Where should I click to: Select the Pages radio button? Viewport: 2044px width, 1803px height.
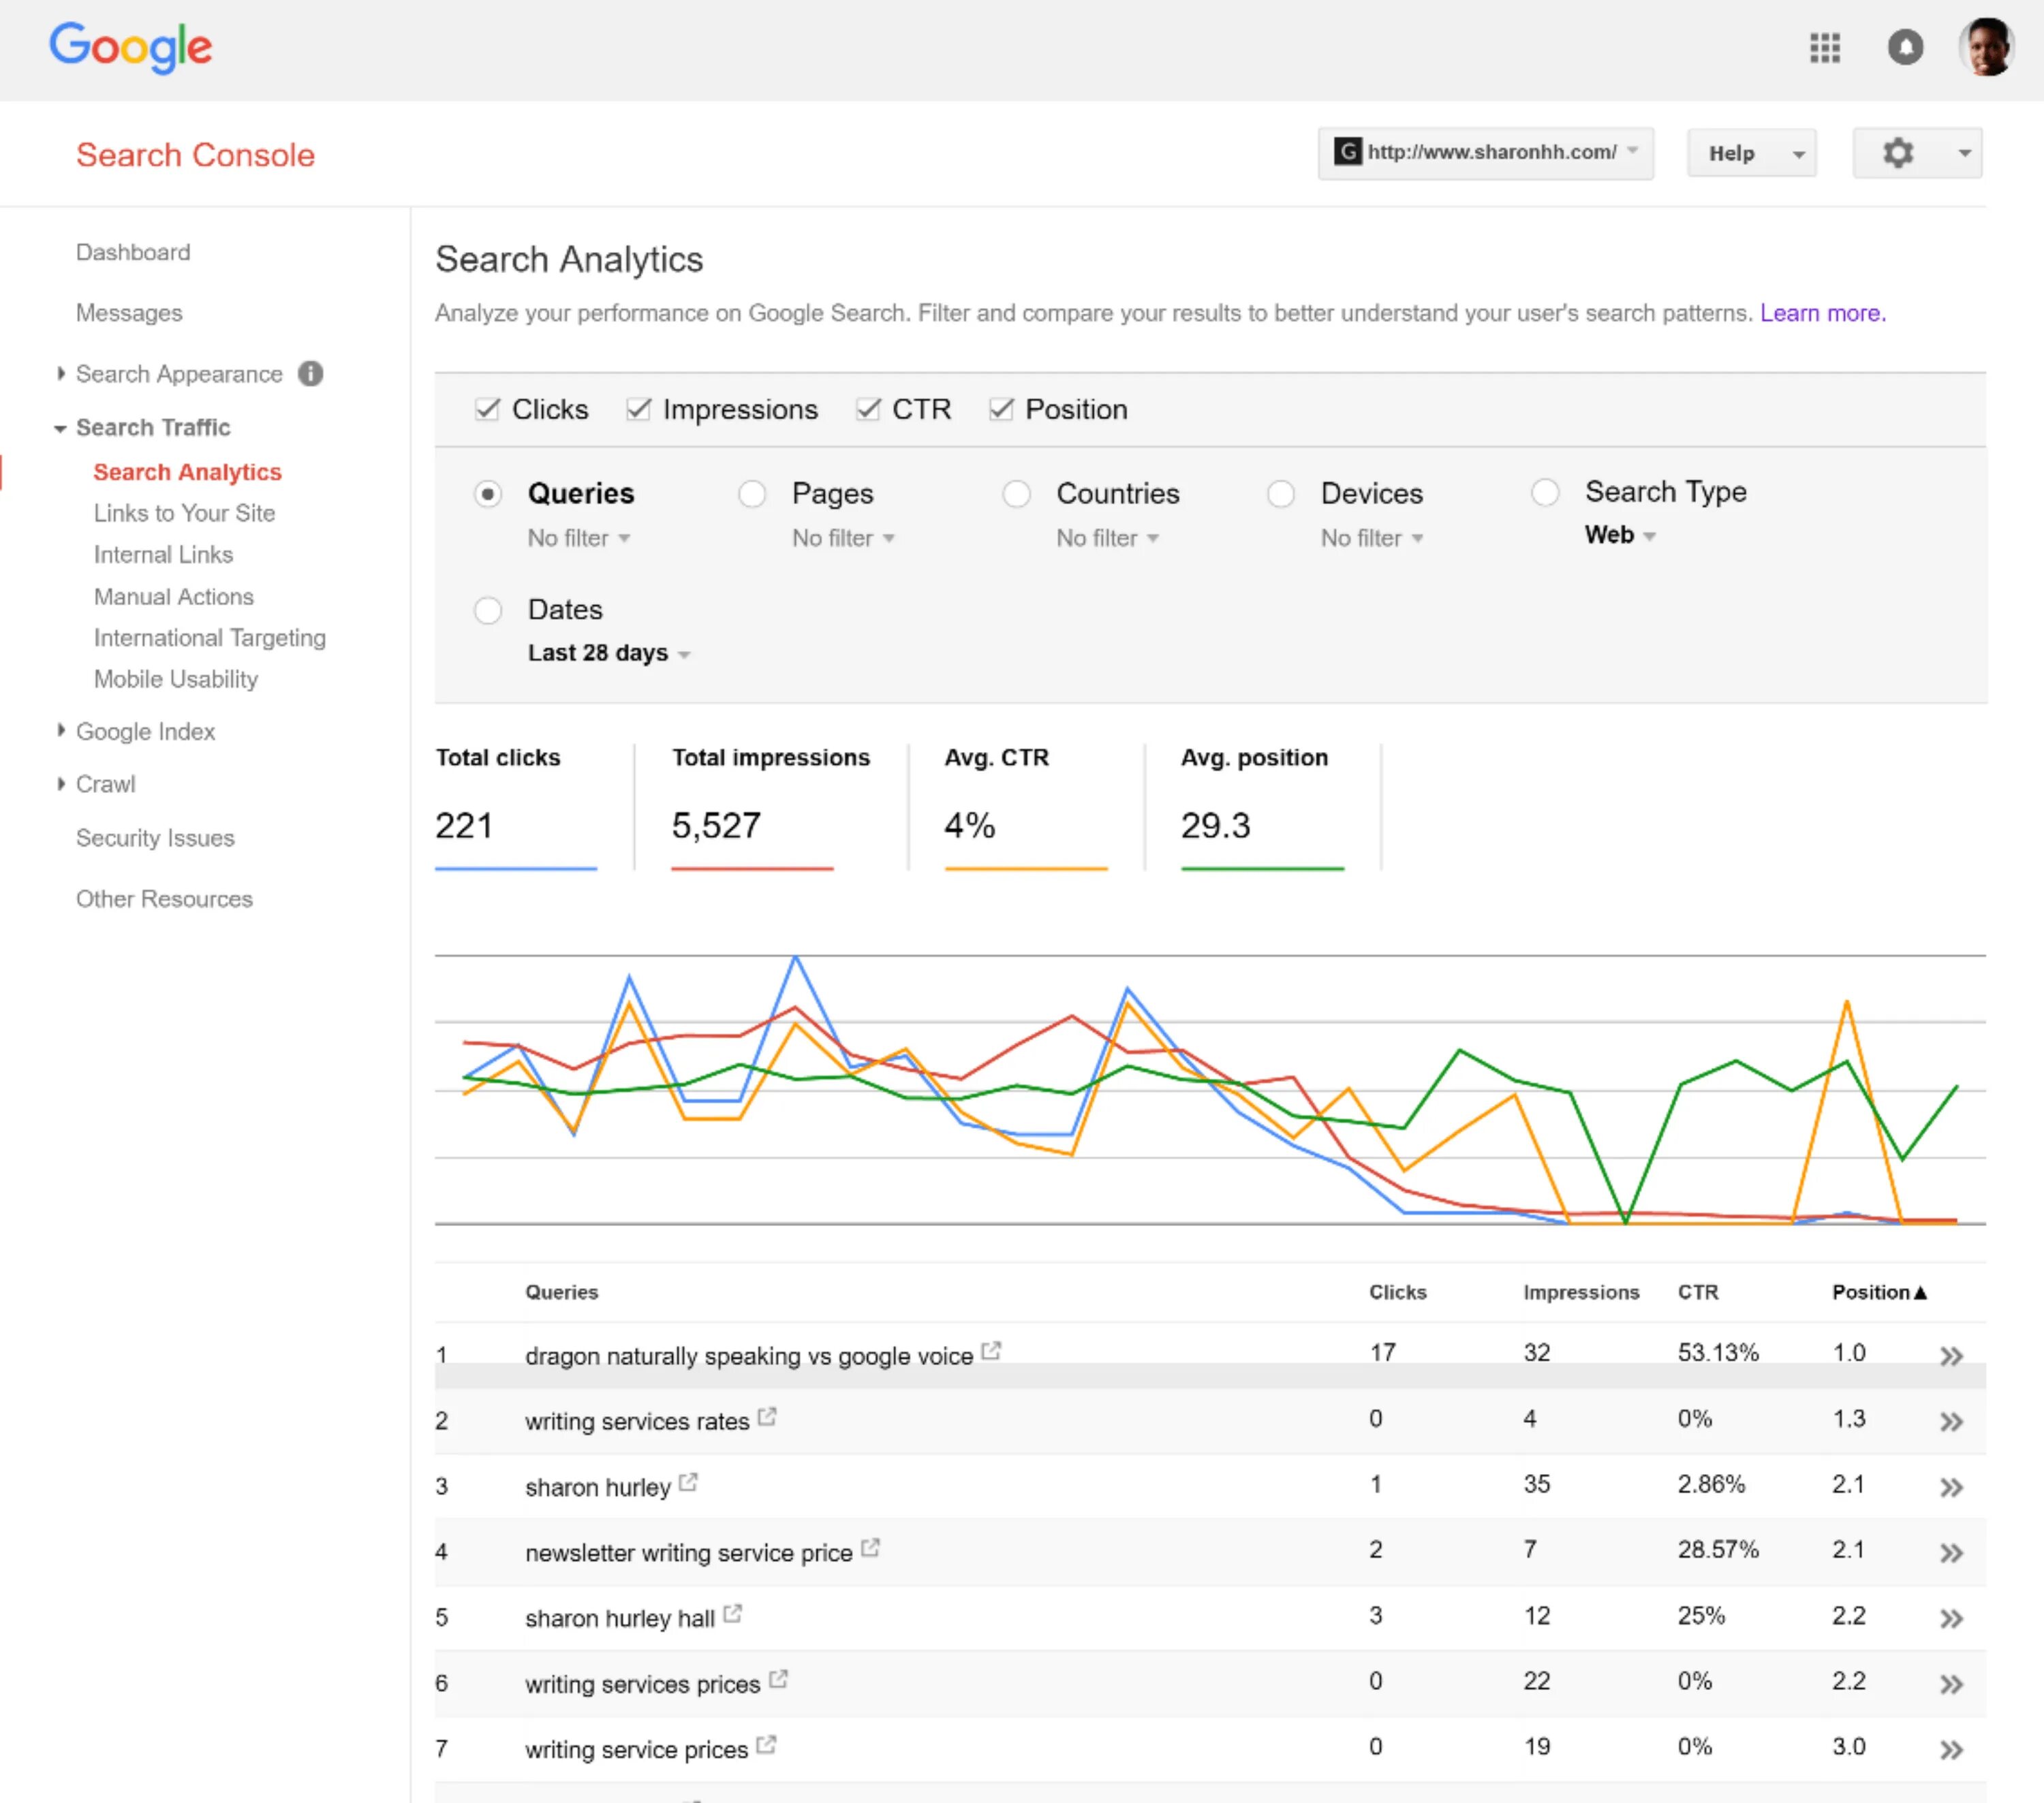[x=752, y=494]
